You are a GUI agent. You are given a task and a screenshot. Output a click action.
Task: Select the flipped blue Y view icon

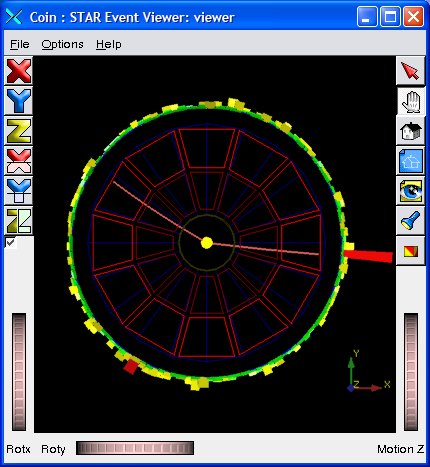click(x=19, y=191)
